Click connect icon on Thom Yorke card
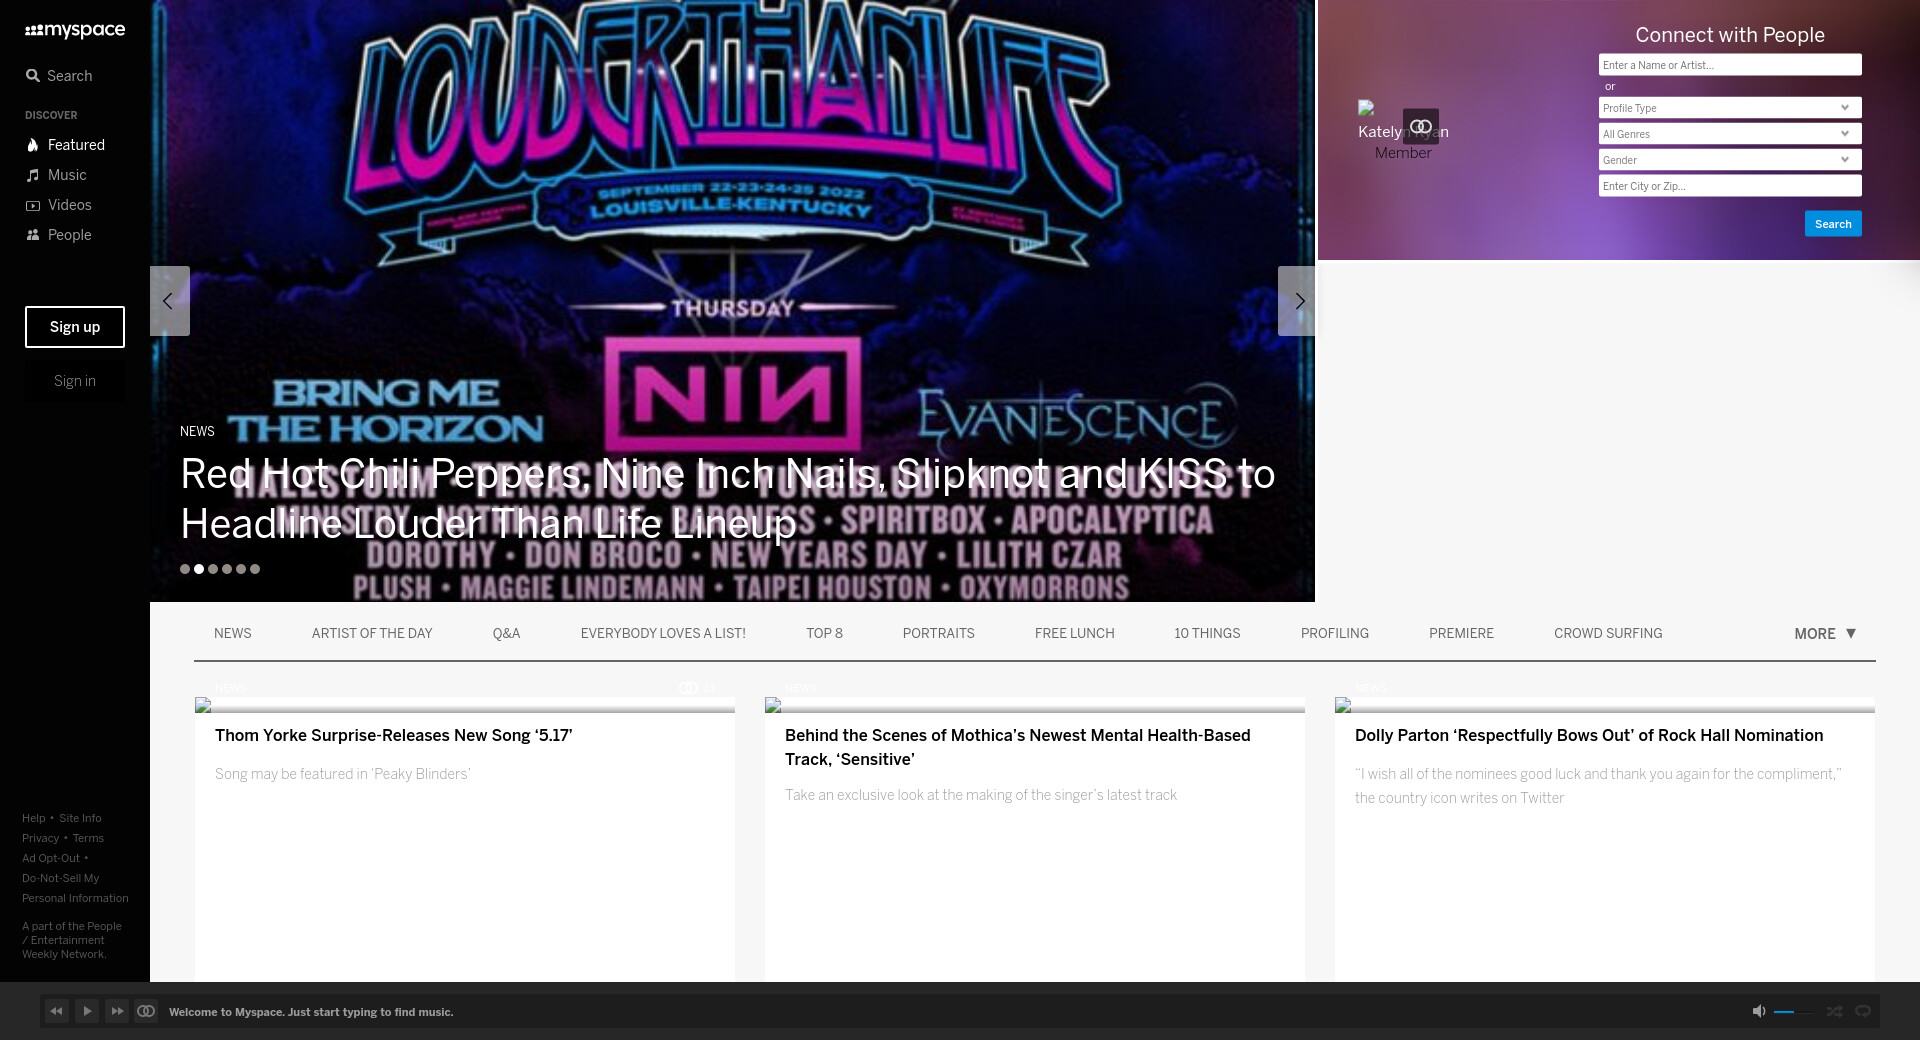 [x=688, y=688]
